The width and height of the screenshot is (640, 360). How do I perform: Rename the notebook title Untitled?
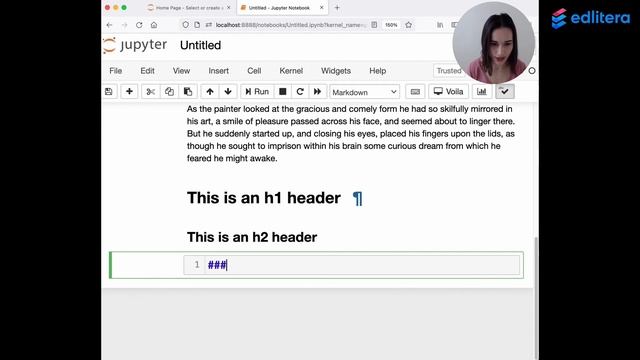(x=200, y=45)
